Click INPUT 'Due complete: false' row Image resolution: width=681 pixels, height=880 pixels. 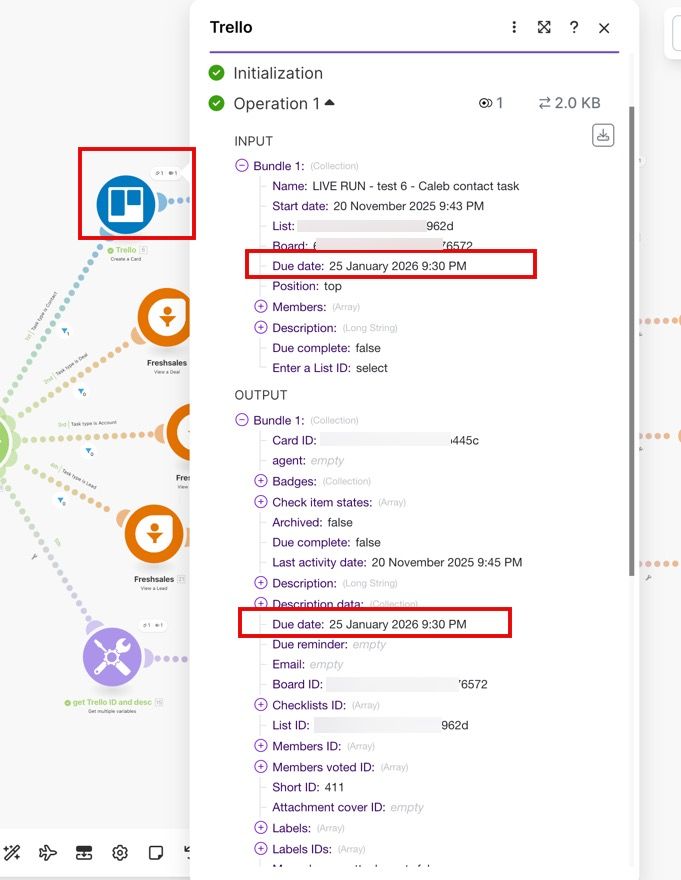pyautogui.click(x=326, y=348)
